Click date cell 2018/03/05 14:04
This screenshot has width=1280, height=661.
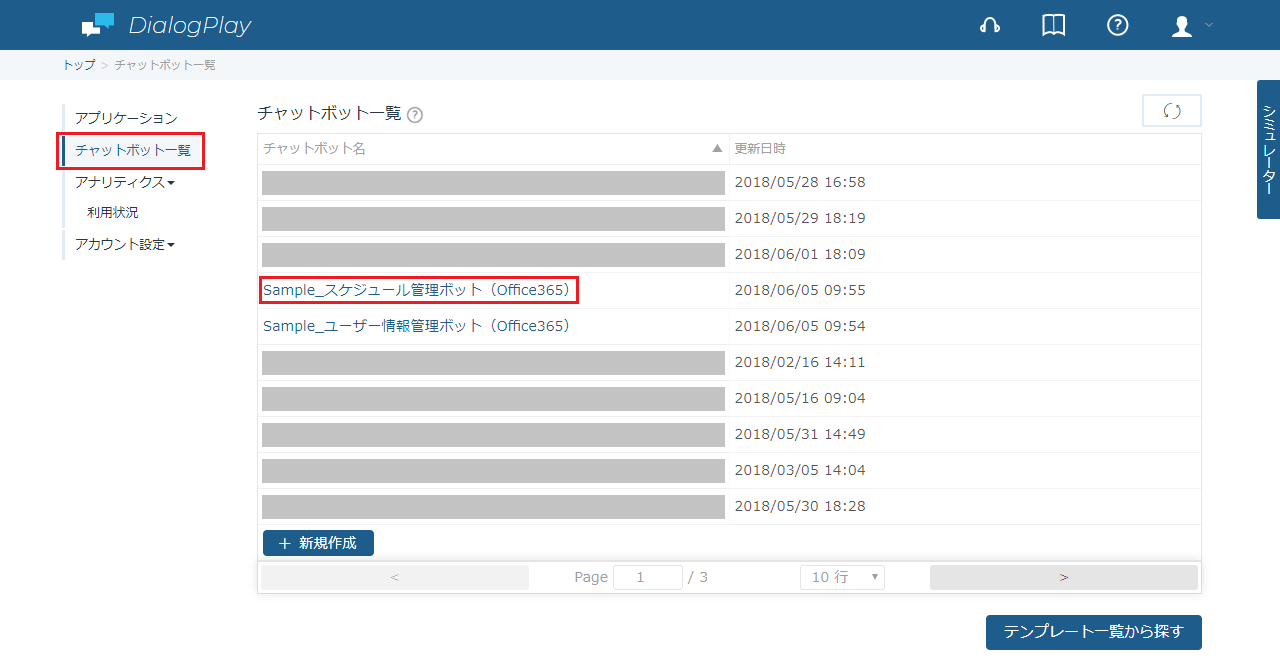[800, 470]
